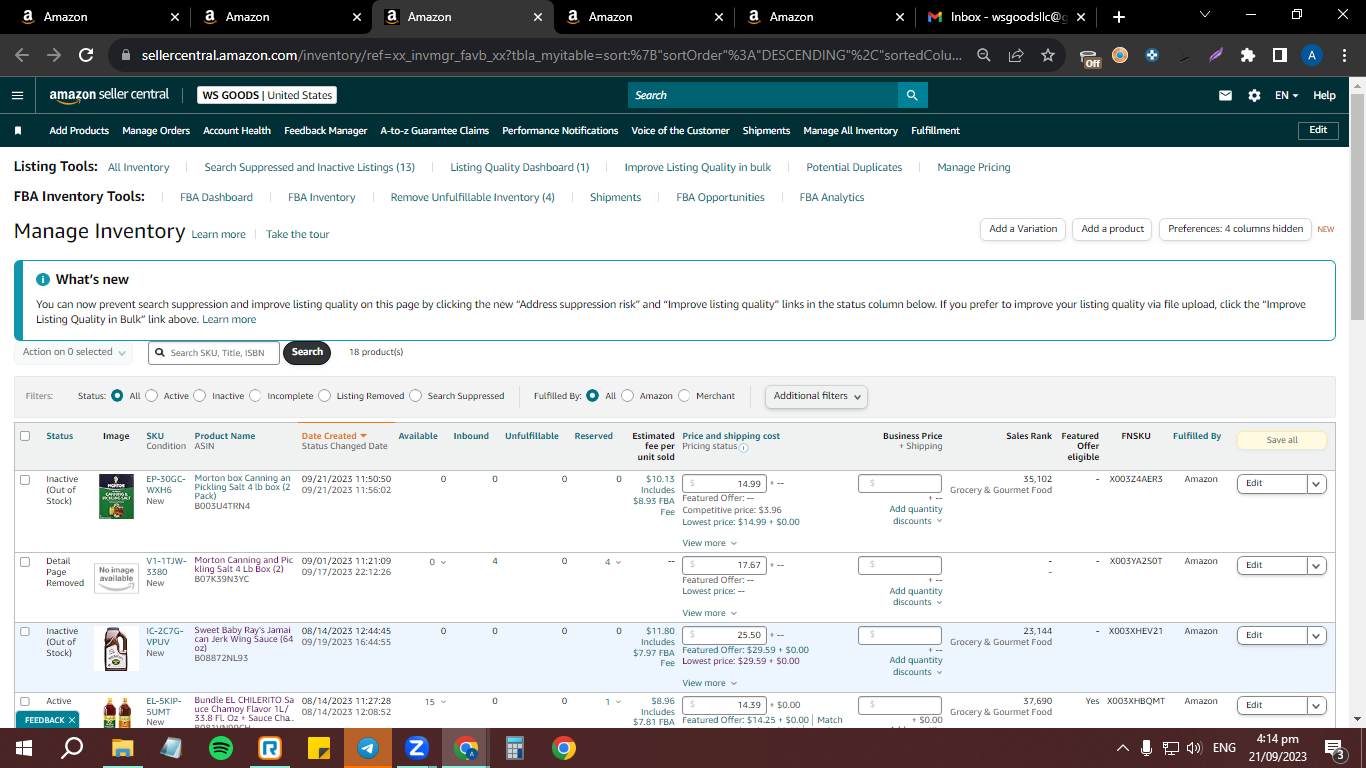Click the Add a product button
The image size is (1366, 768).
pos(1113,229)
